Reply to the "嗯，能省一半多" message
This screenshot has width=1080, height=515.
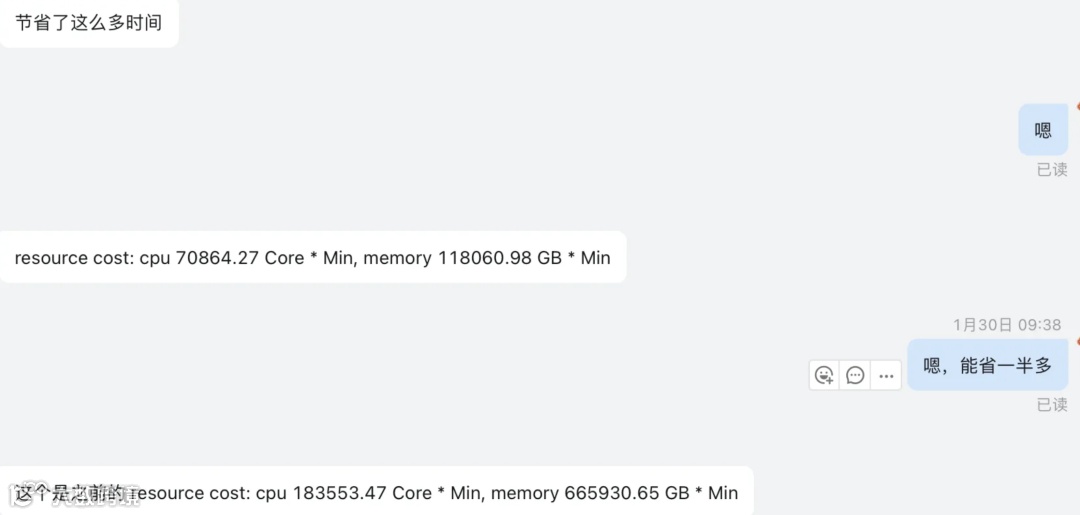tap(855, 375)
